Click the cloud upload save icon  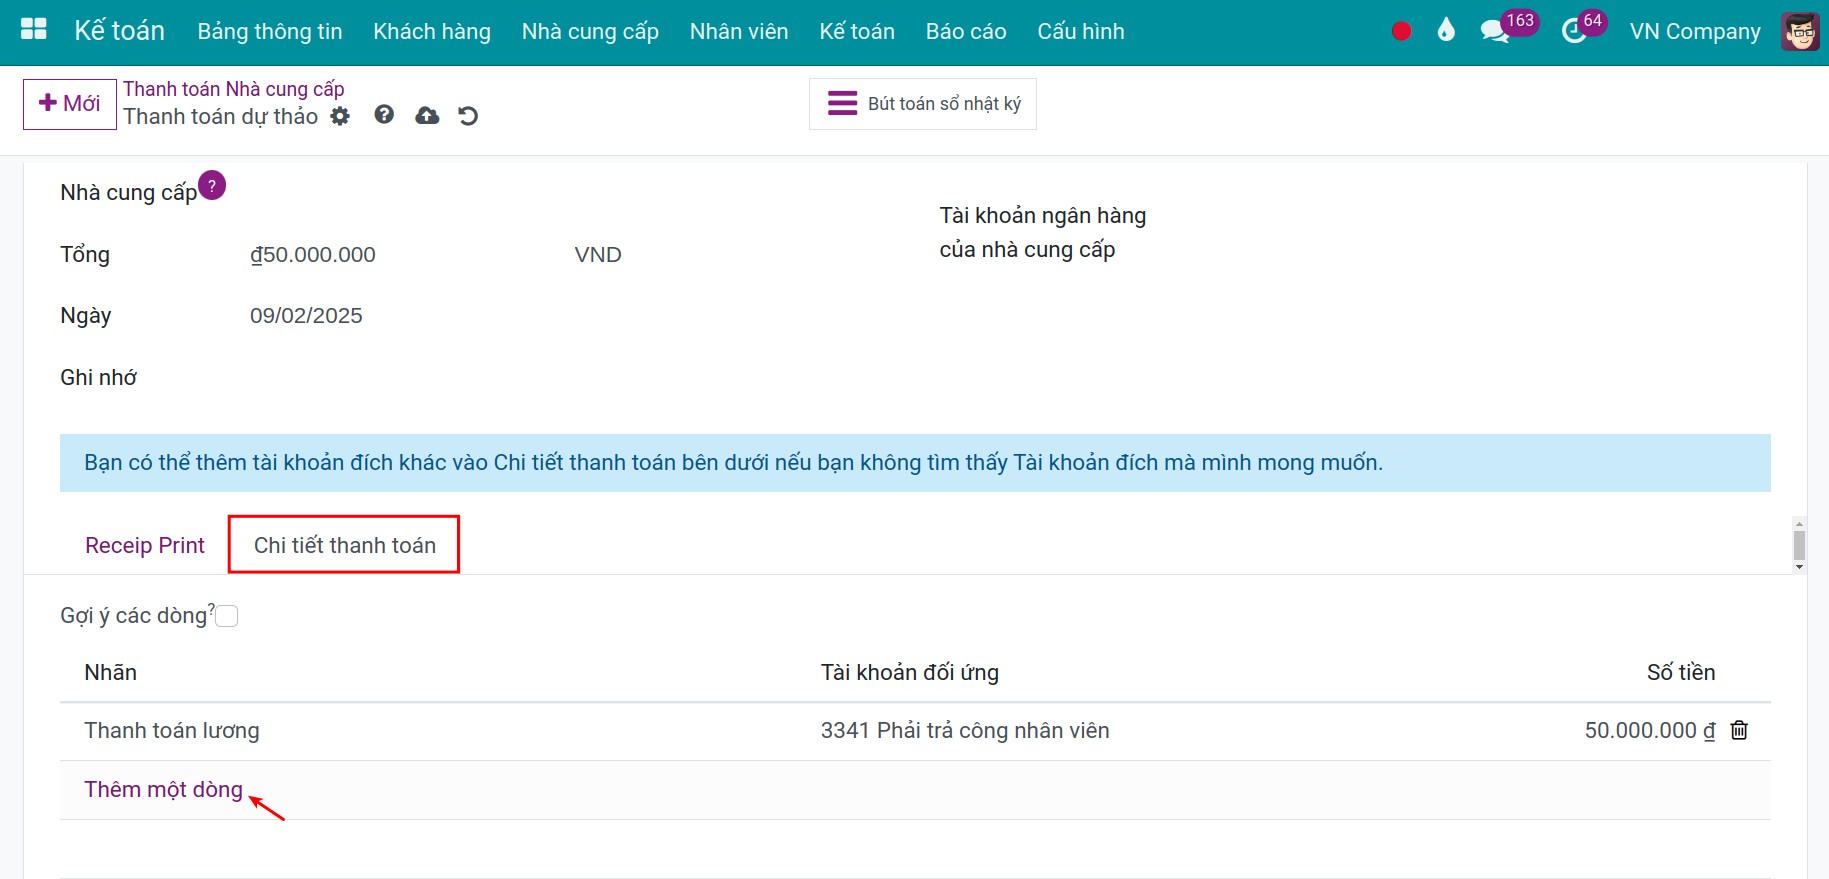[427, 116]
